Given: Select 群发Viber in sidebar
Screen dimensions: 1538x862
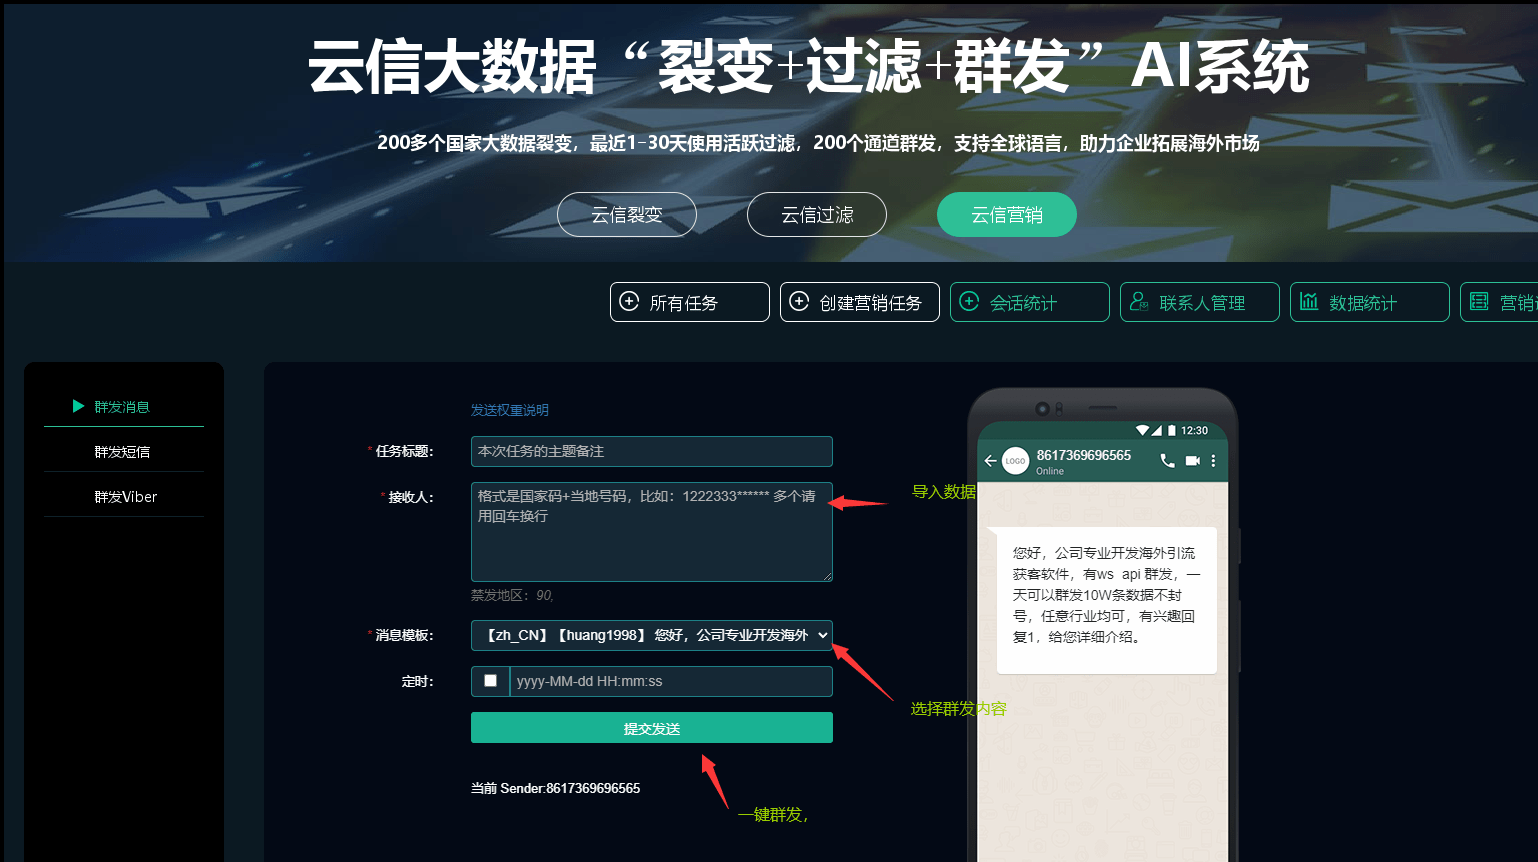Looking at the screenshot, I should pyautogui.click(x=124, y=497).
